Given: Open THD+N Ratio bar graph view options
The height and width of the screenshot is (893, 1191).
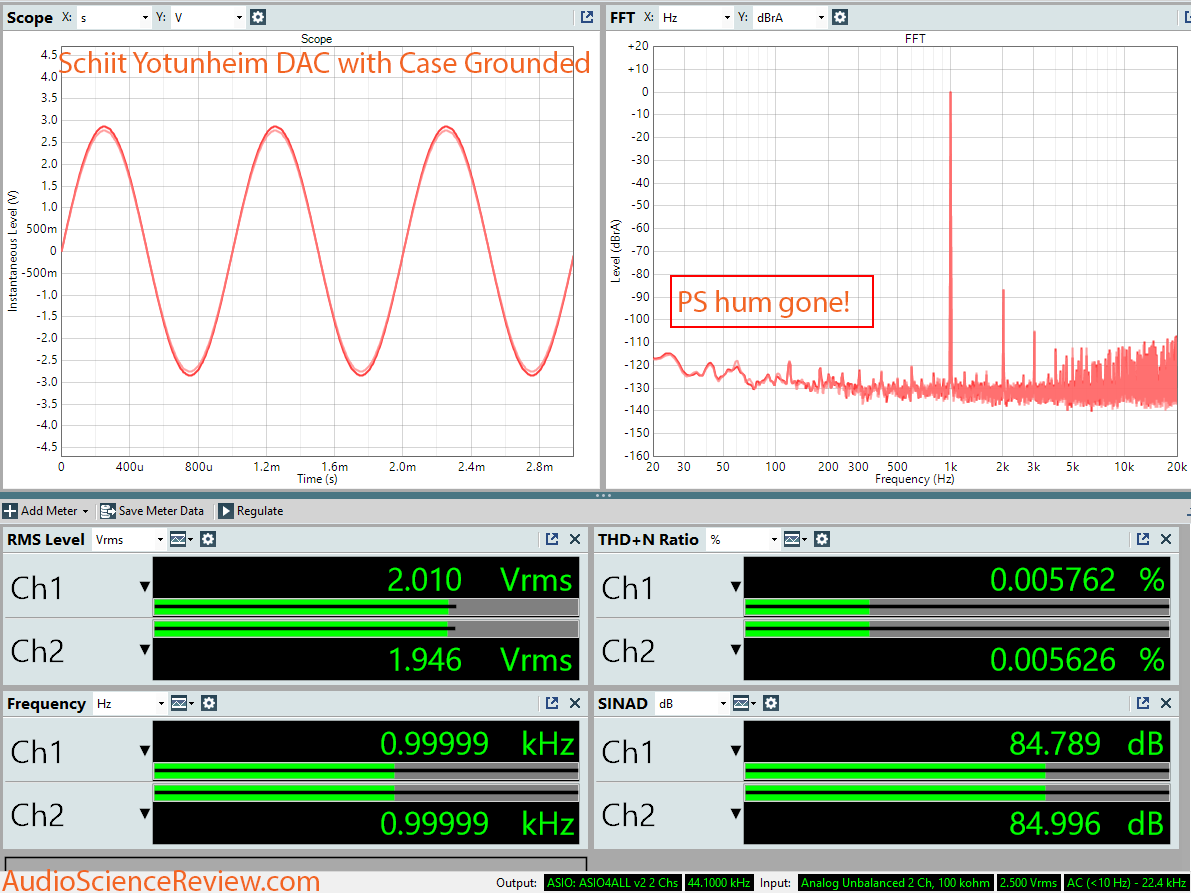Looking at the screenshot, I should [795, 539].
